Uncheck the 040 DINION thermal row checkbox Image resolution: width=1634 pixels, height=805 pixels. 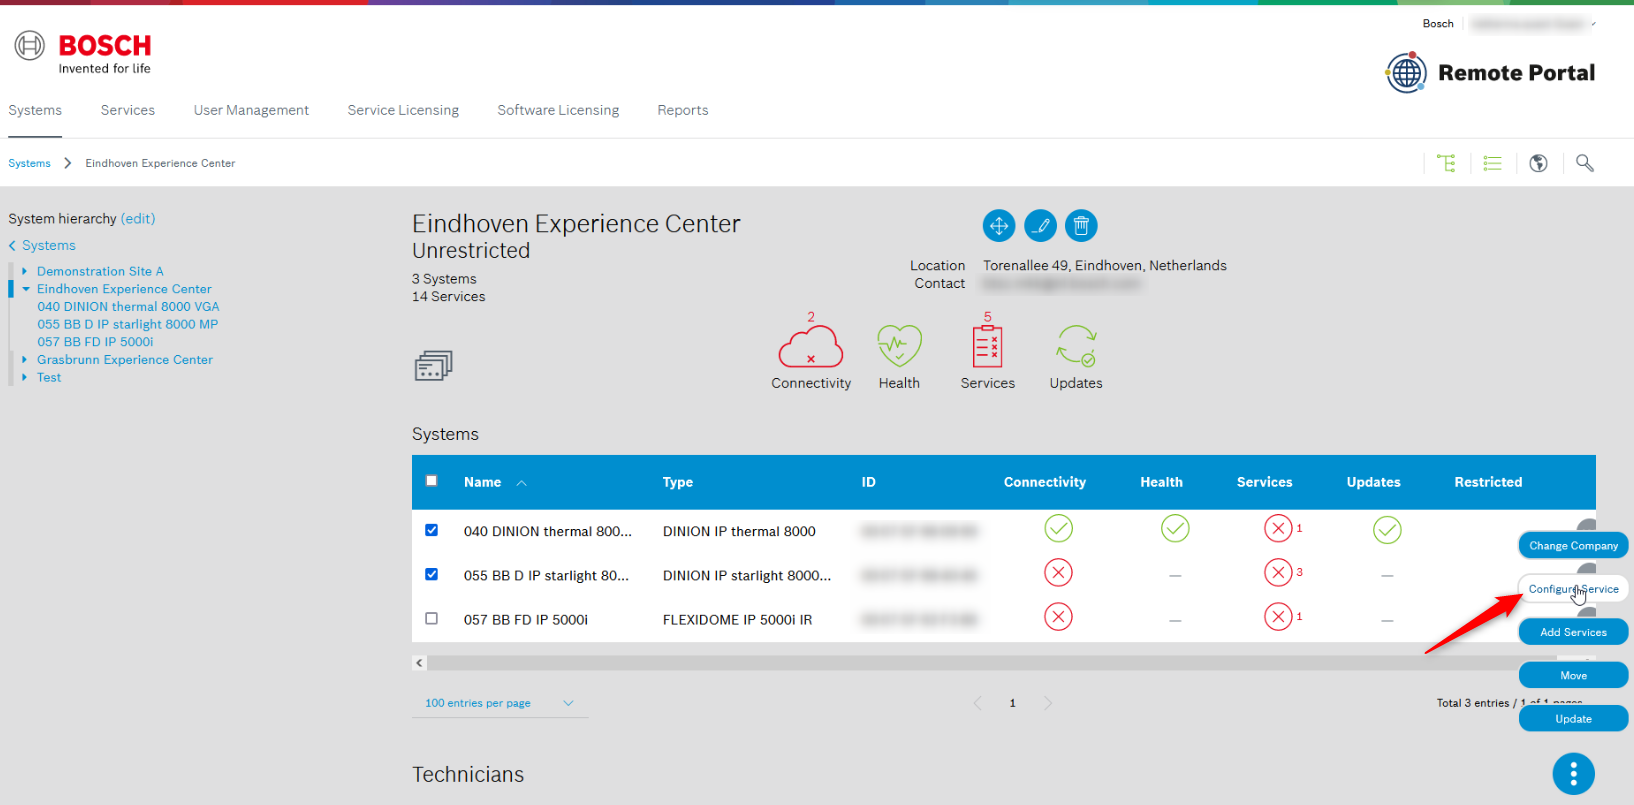[432, 530]
